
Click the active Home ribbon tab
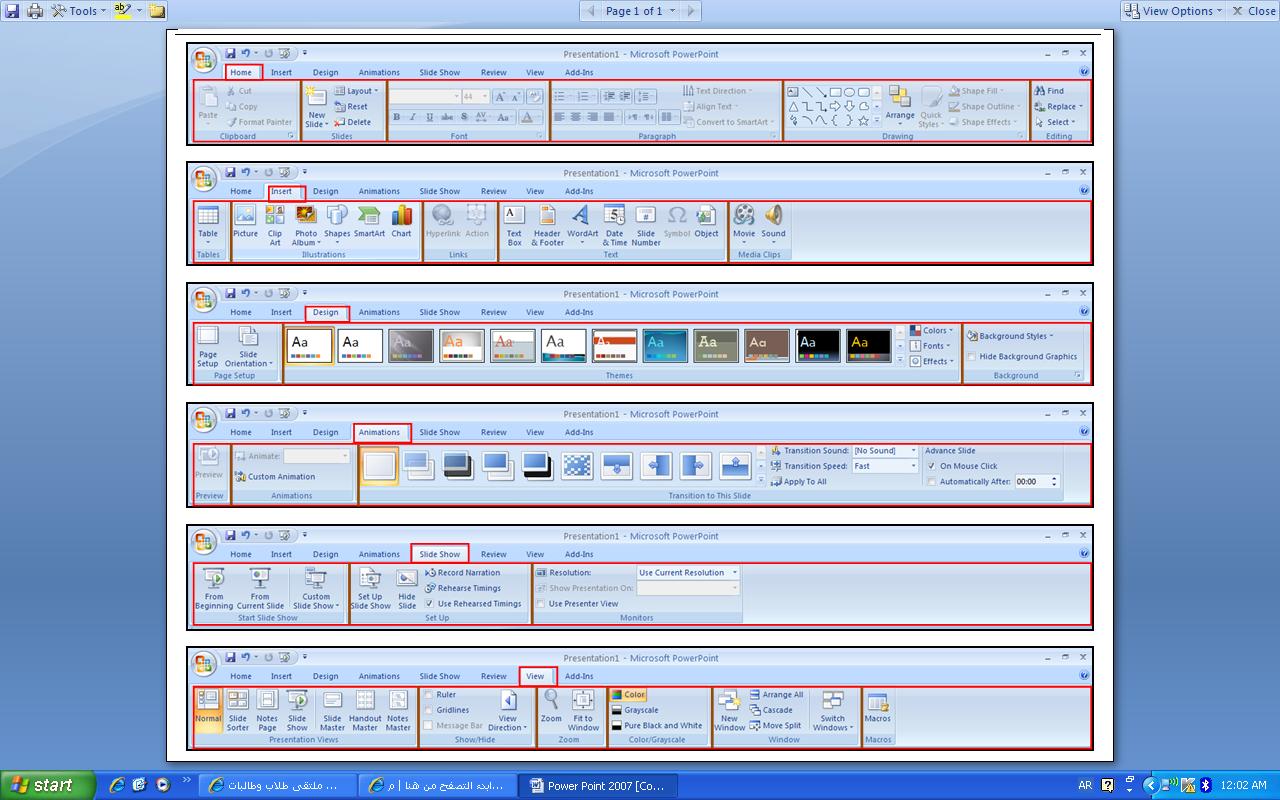pos(243,72)
